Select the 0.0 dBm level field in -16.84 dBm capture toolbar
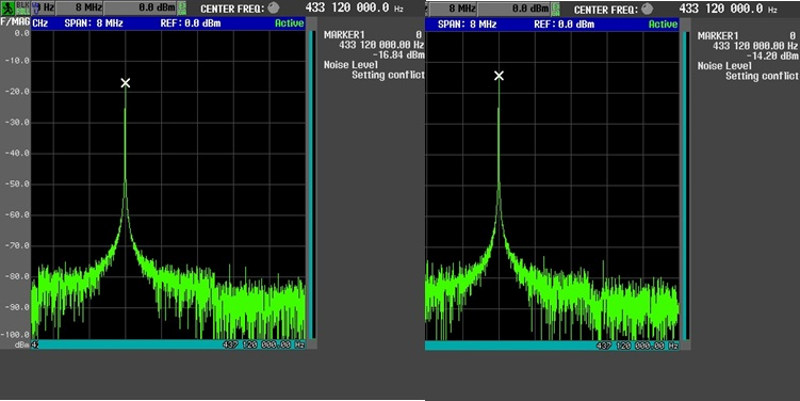 tap(140, 8)
